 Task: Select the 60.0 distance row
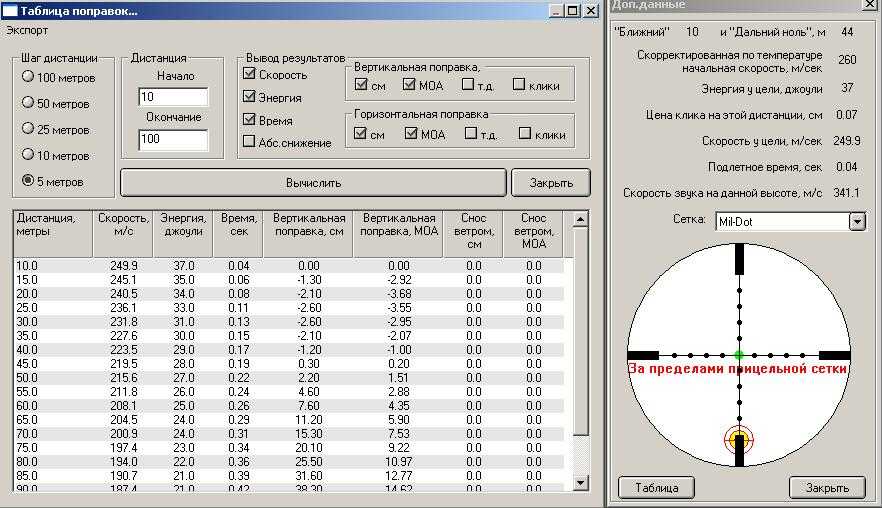click(288, 406)
